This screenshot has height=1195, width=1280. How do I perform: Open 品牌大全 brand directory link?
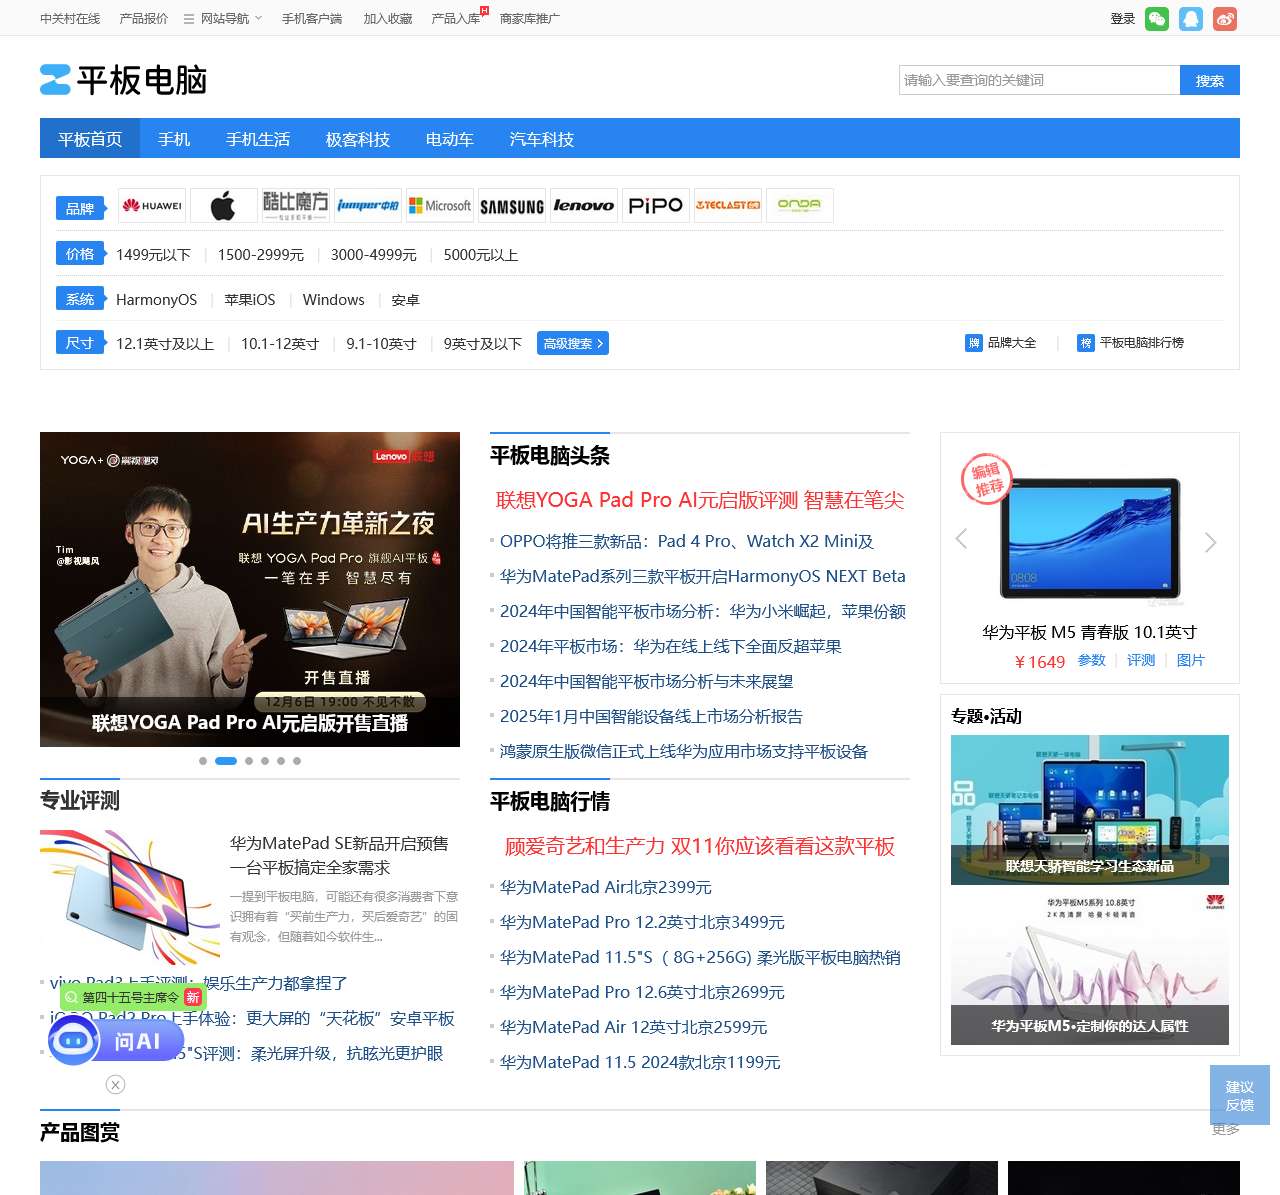tap(1001, 343)
